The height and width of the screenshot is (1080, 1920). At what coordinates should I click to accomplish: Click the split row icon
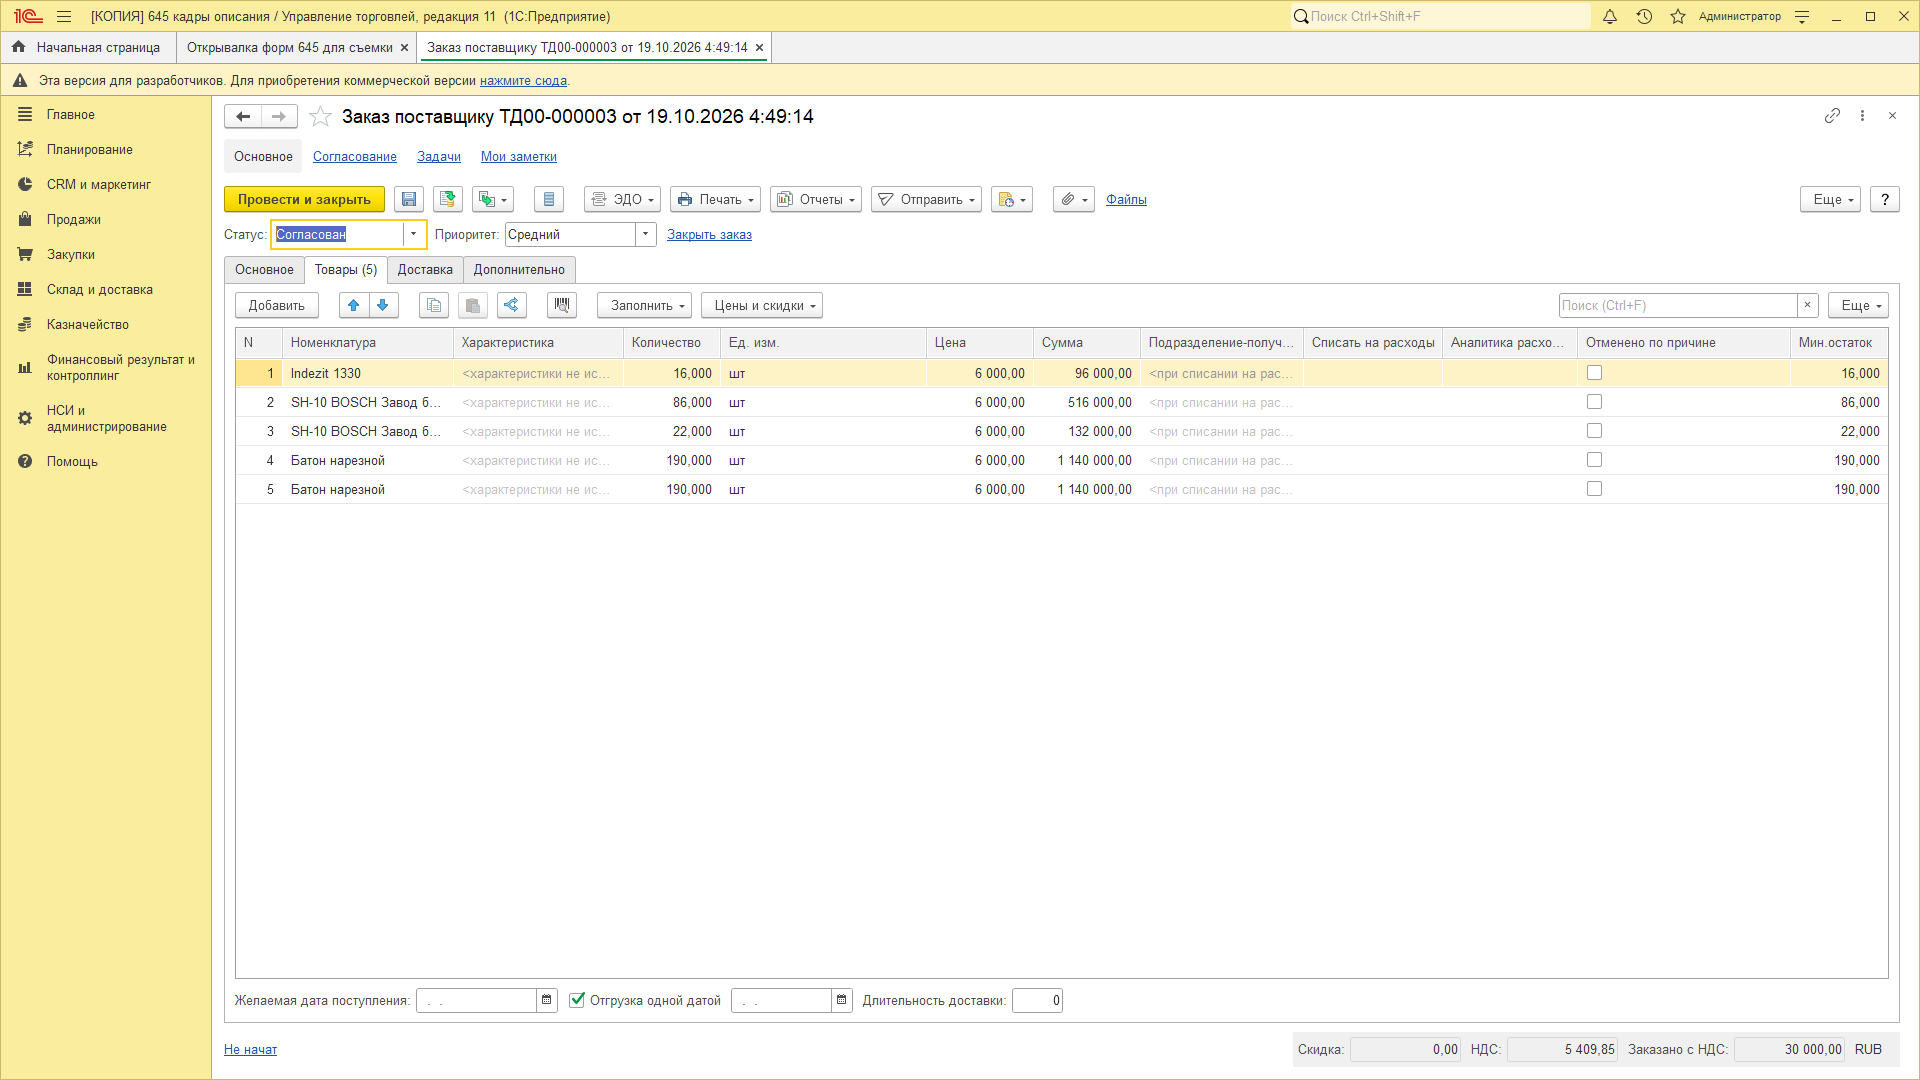point(512,306)
